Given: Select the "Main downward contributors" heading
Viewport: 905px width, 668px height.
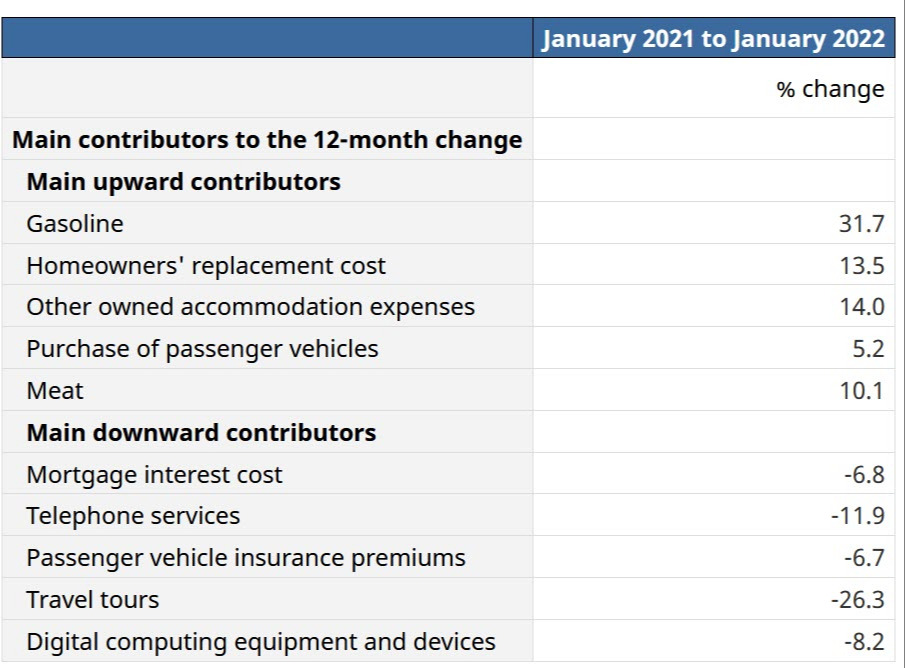Looking at the screenshot, I should point(201,433).
